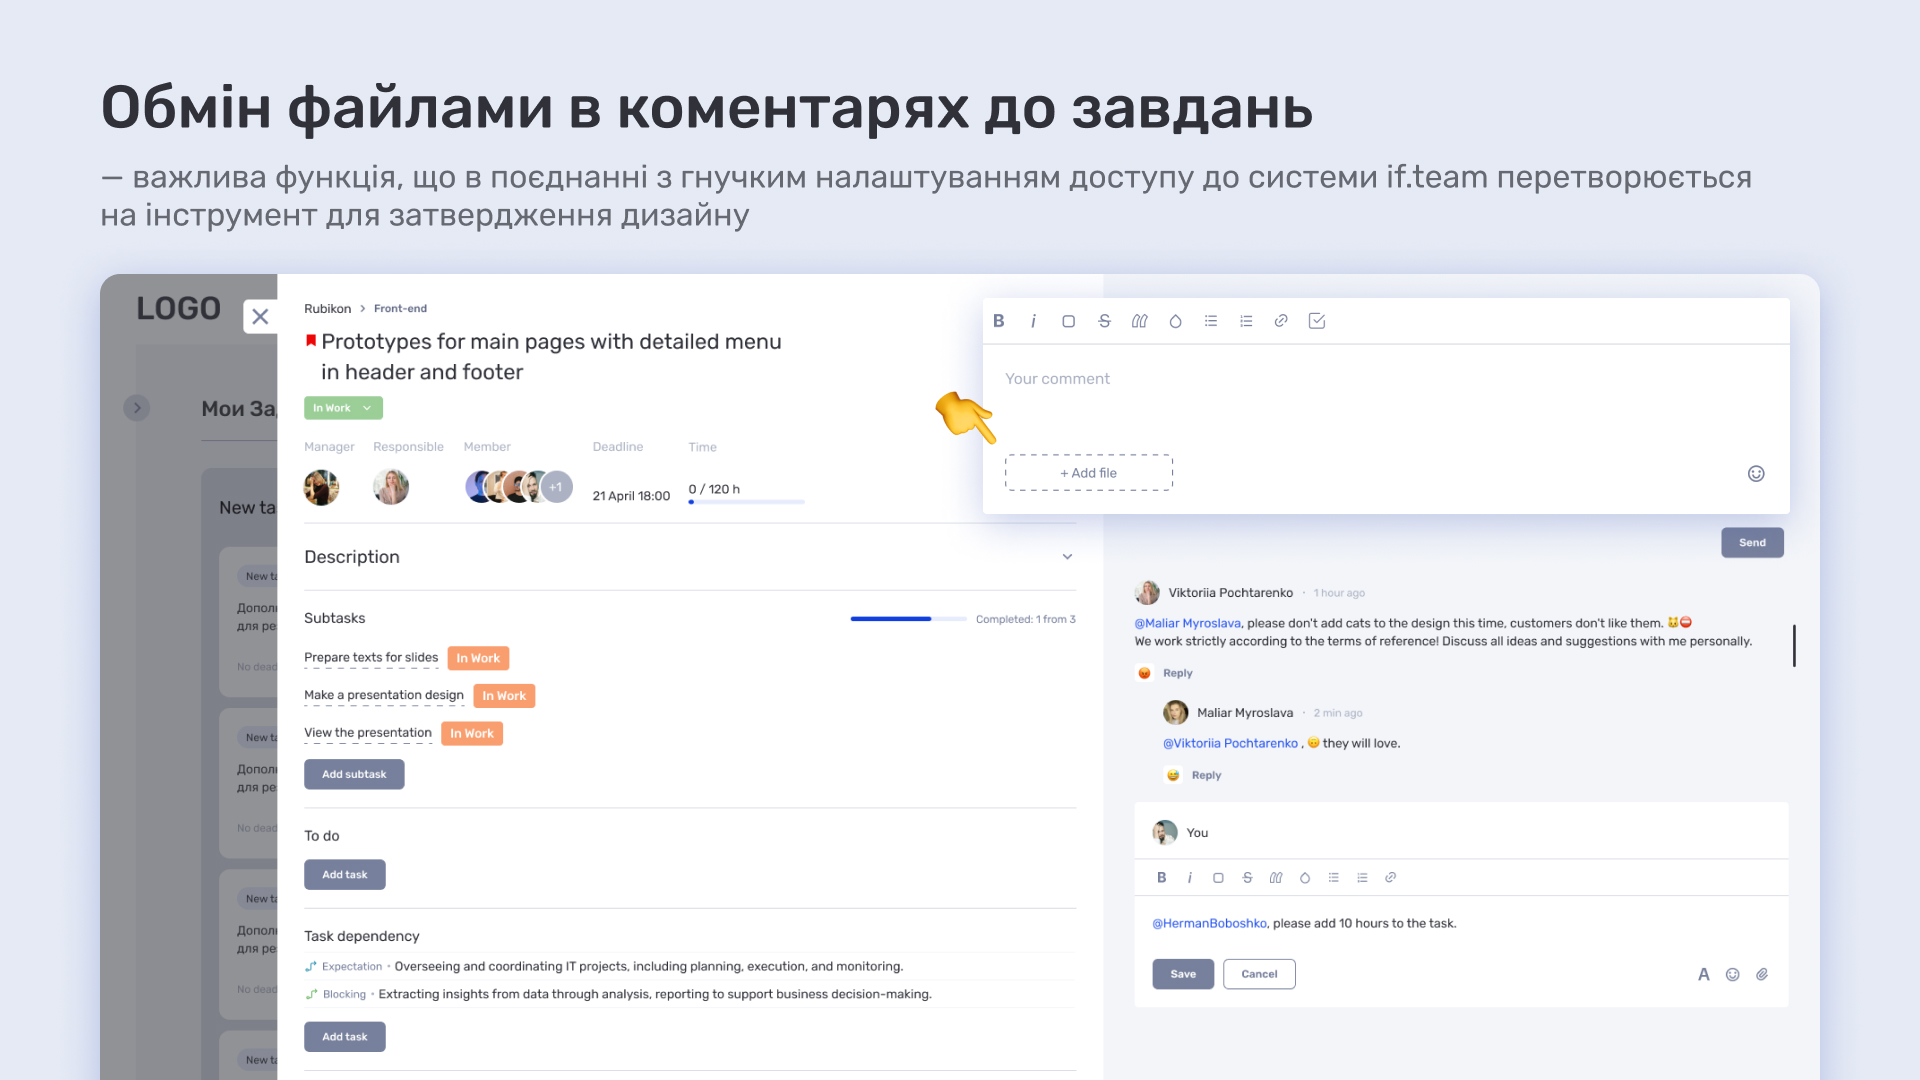This screenshot has width=1920, height=1080.
Task: Open emoji picker in the reply editor
Action: [x=1733, y=974]
